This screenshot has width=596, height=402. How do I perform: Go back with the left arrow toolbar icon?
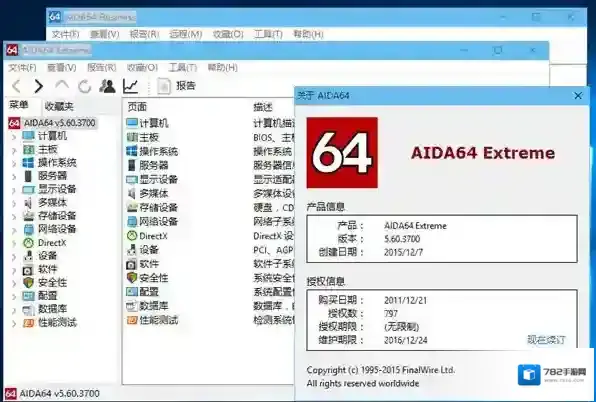16,86
